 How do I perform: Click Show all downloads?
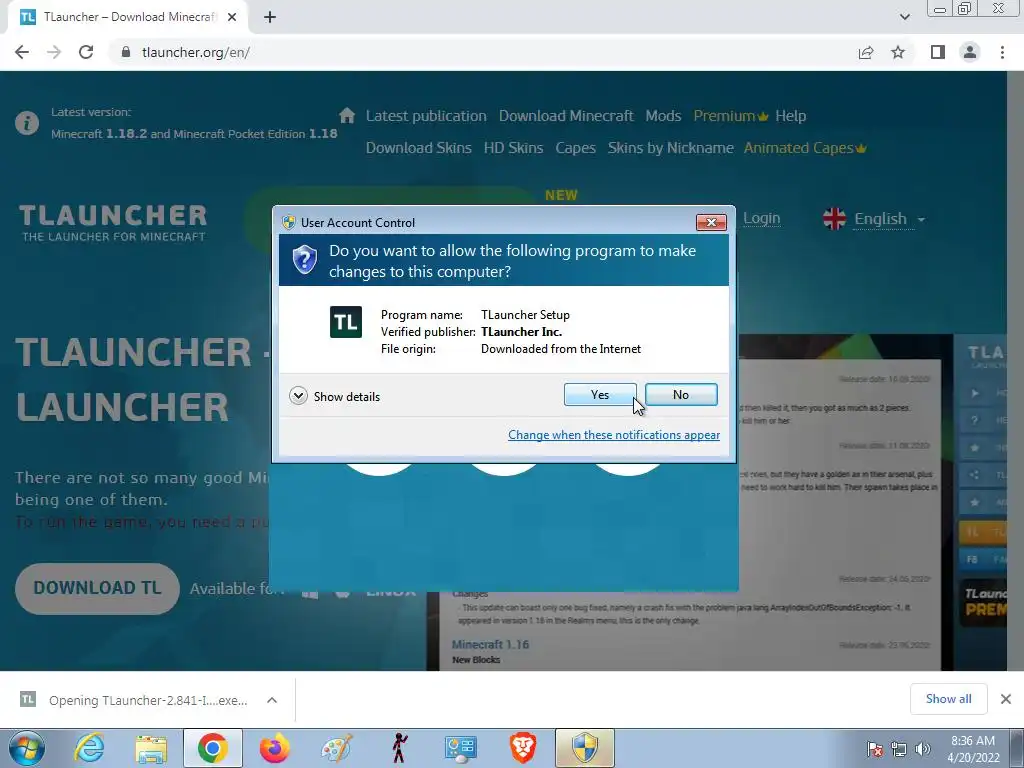pyautogui.click(x=948, y=699)
